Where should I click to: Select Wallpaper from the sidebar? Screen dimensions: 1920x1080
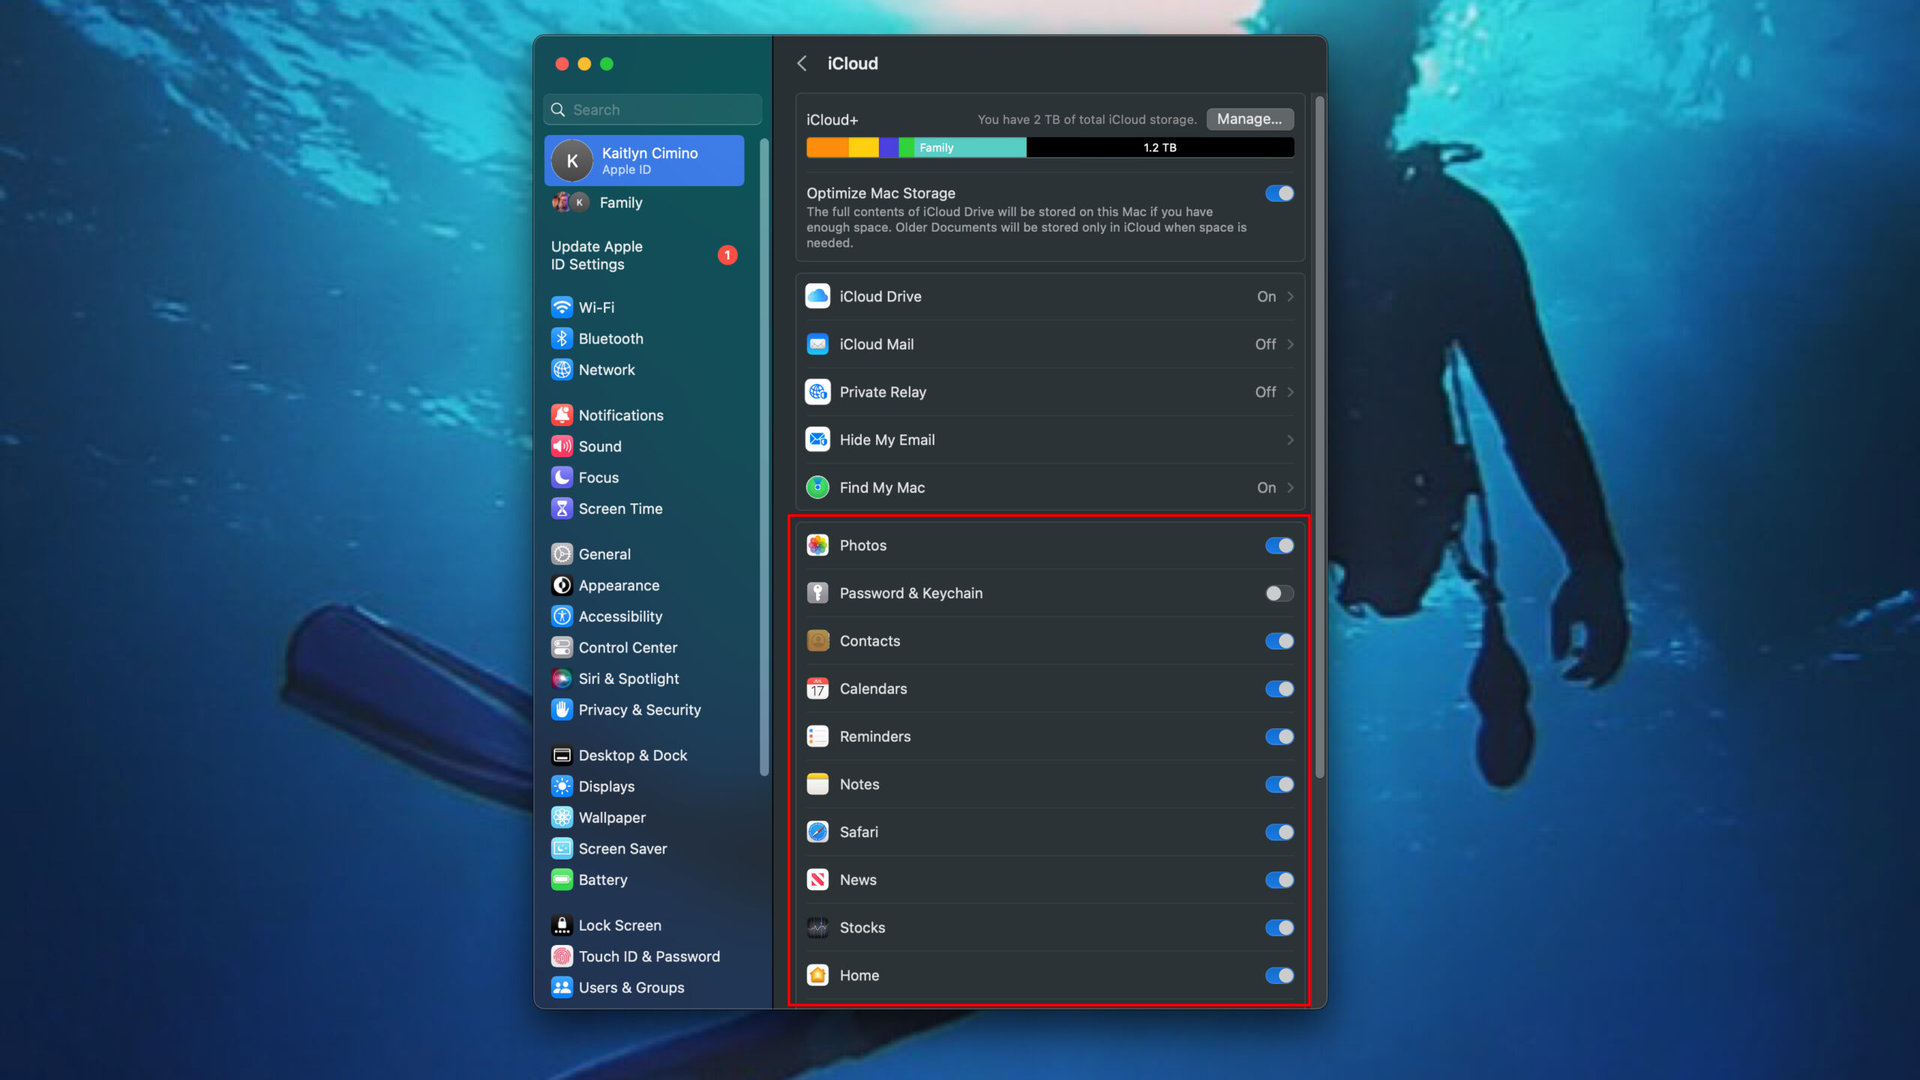pyautogui.click(x=611, y=818)
